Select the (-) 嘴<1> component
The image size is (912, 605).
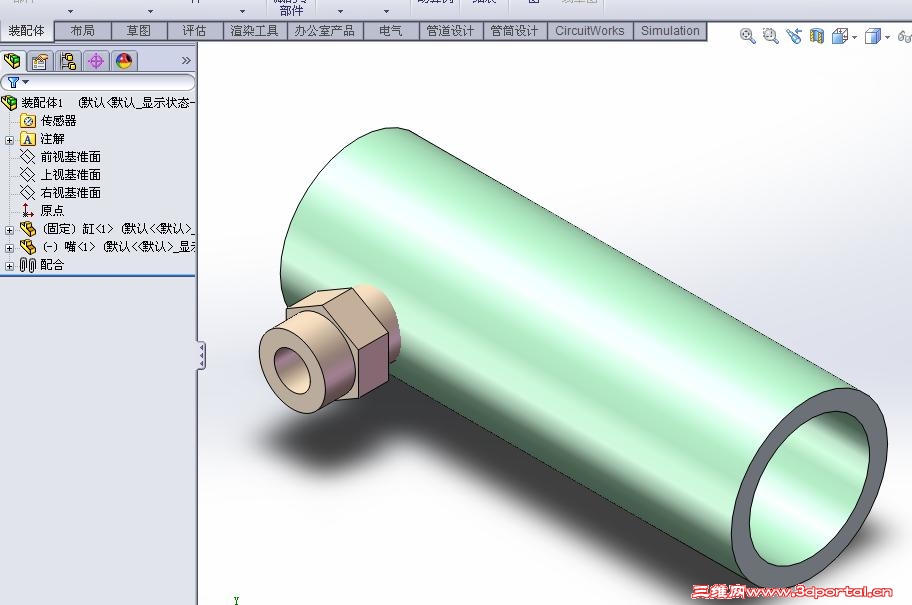point(117,247)
